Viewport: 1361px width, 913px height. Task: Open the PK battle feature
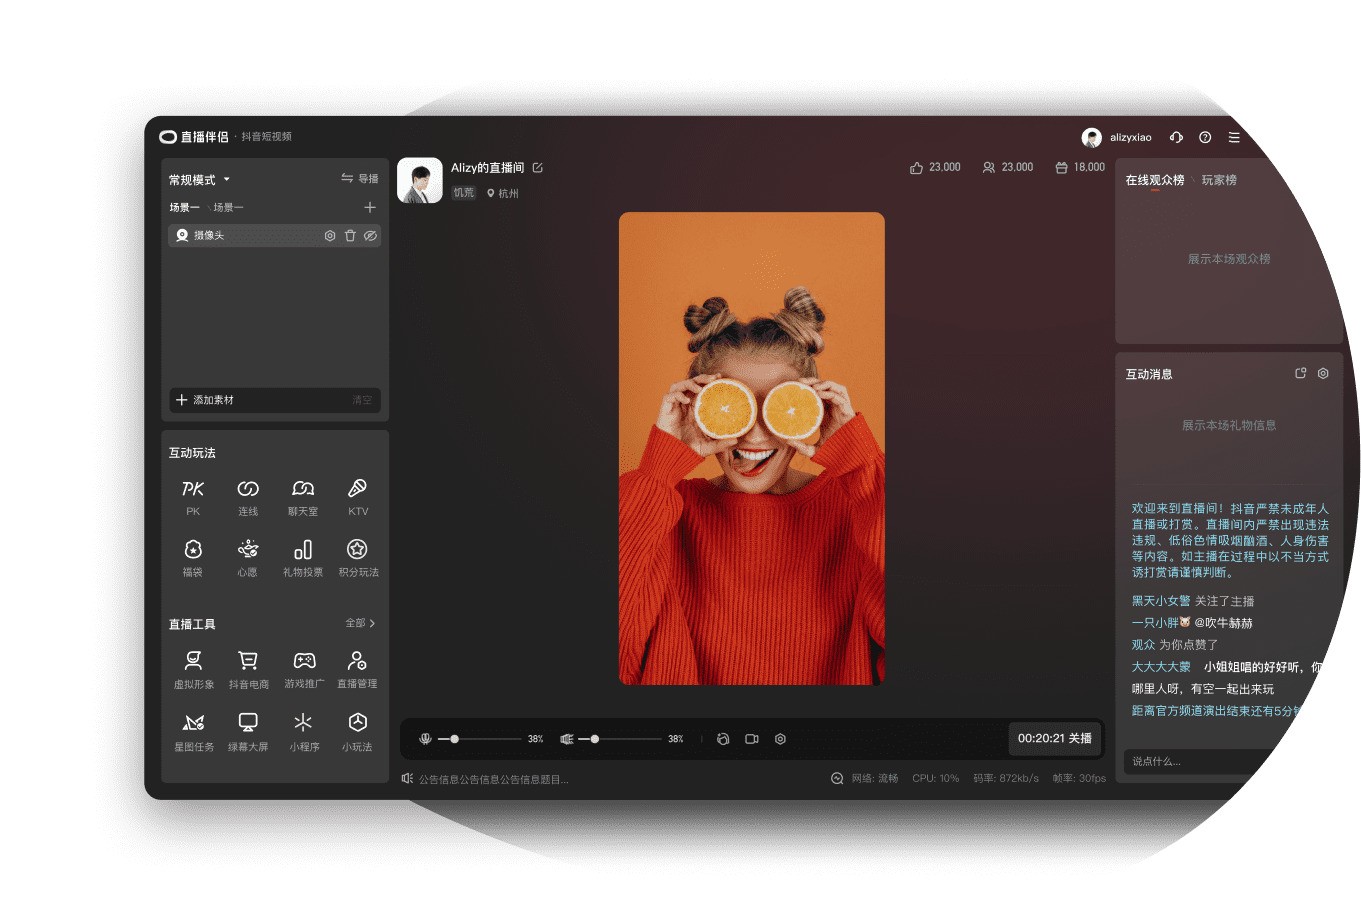click(193, 489)
